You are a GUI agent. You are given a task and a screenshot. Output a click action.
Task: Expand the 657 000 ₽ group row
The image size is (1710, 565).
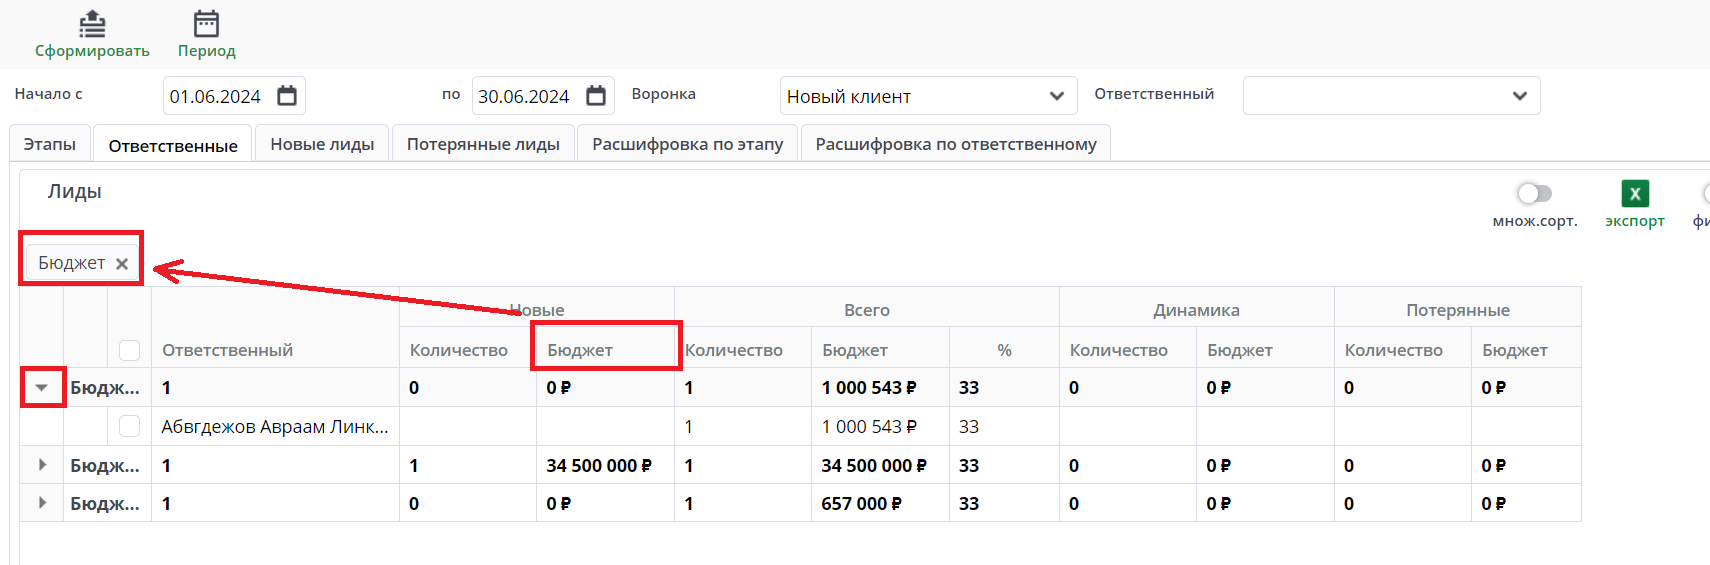(x=42, y=503)
